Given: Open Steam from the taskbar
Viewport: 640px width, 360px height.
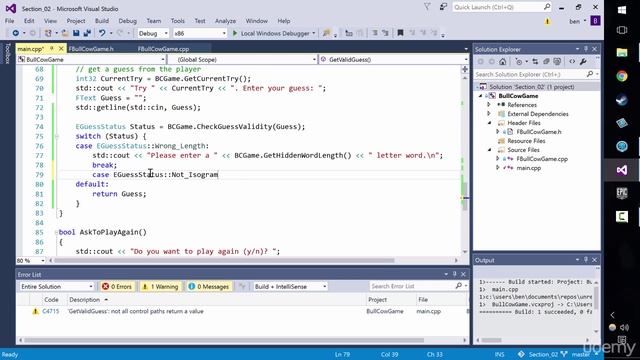Looking at the screenshot, I should [622, 100].
